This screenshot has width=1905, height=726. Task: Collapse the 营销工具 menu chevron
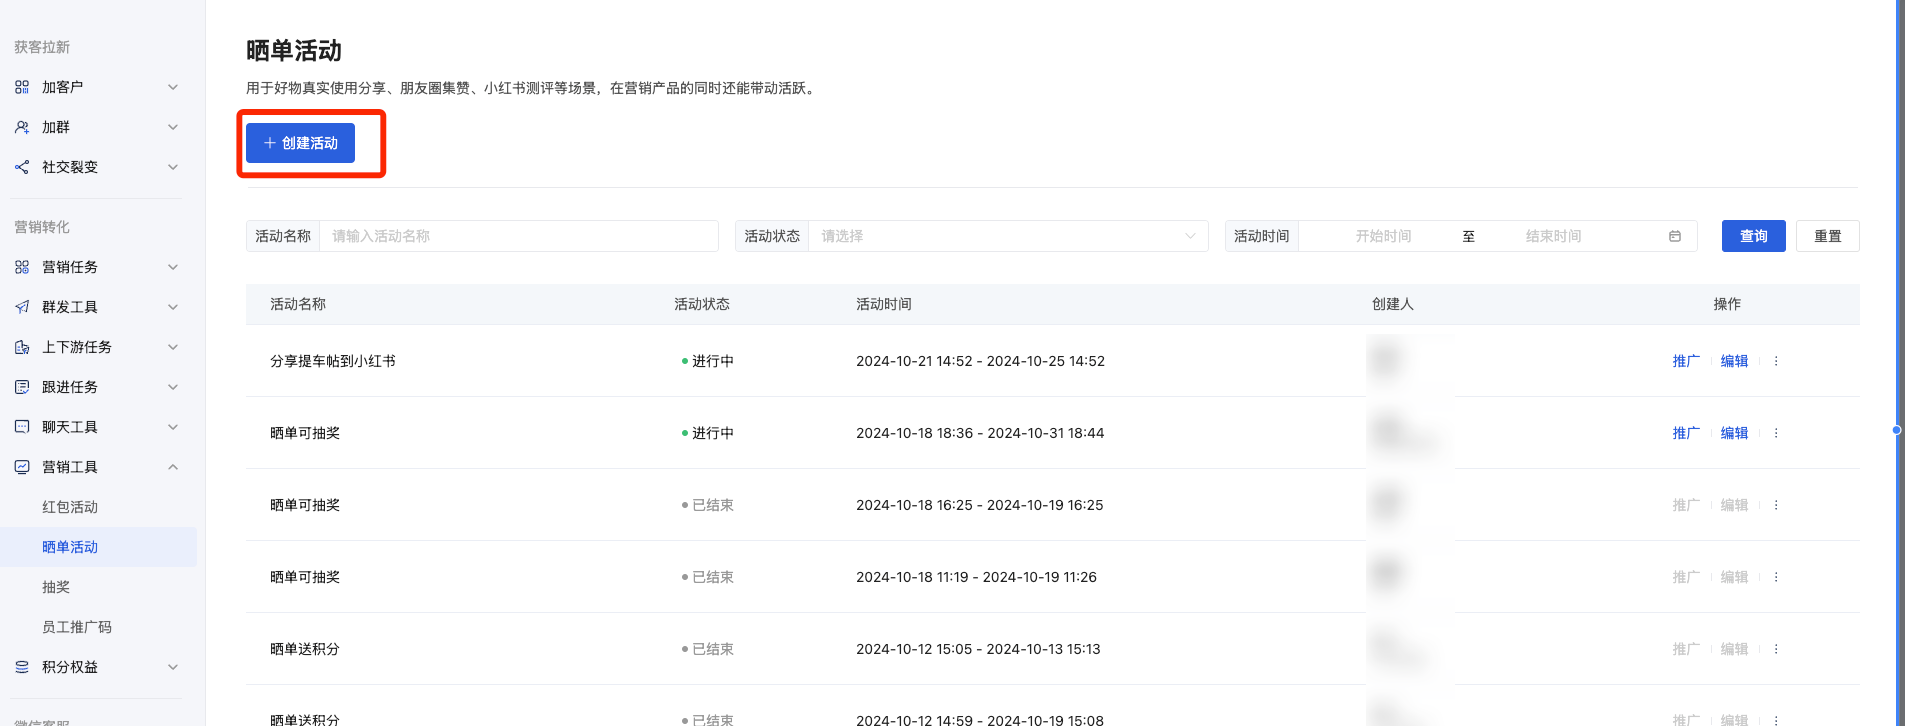point(173,467)
